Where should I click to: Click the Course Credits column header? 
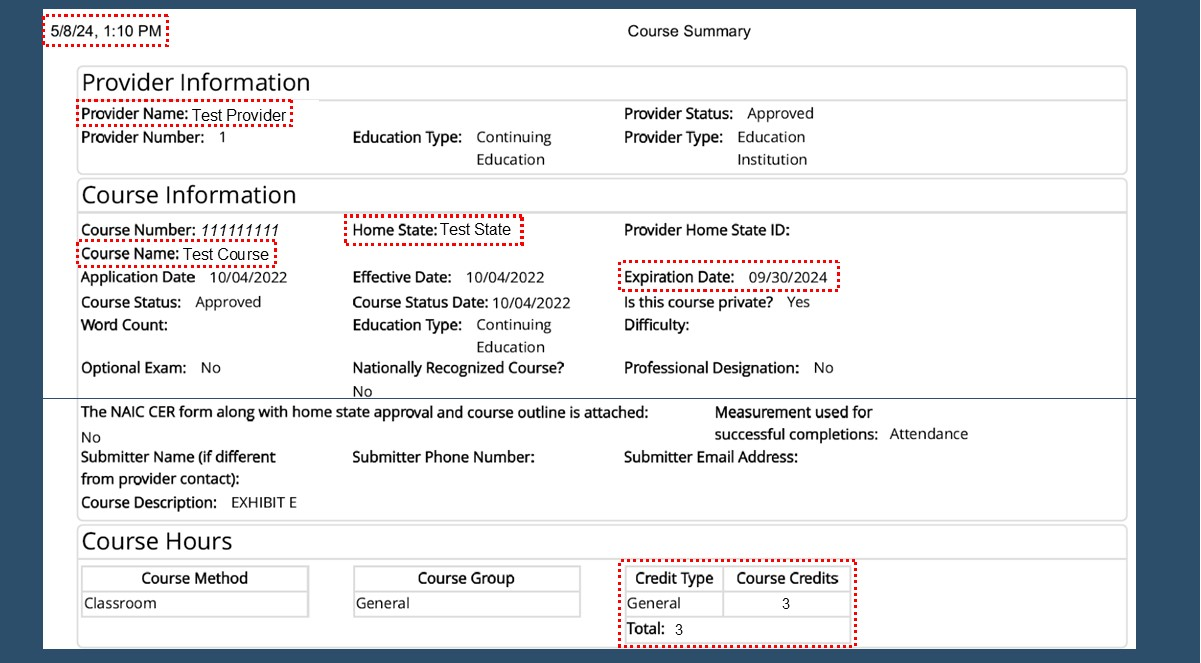pos(787,578)
